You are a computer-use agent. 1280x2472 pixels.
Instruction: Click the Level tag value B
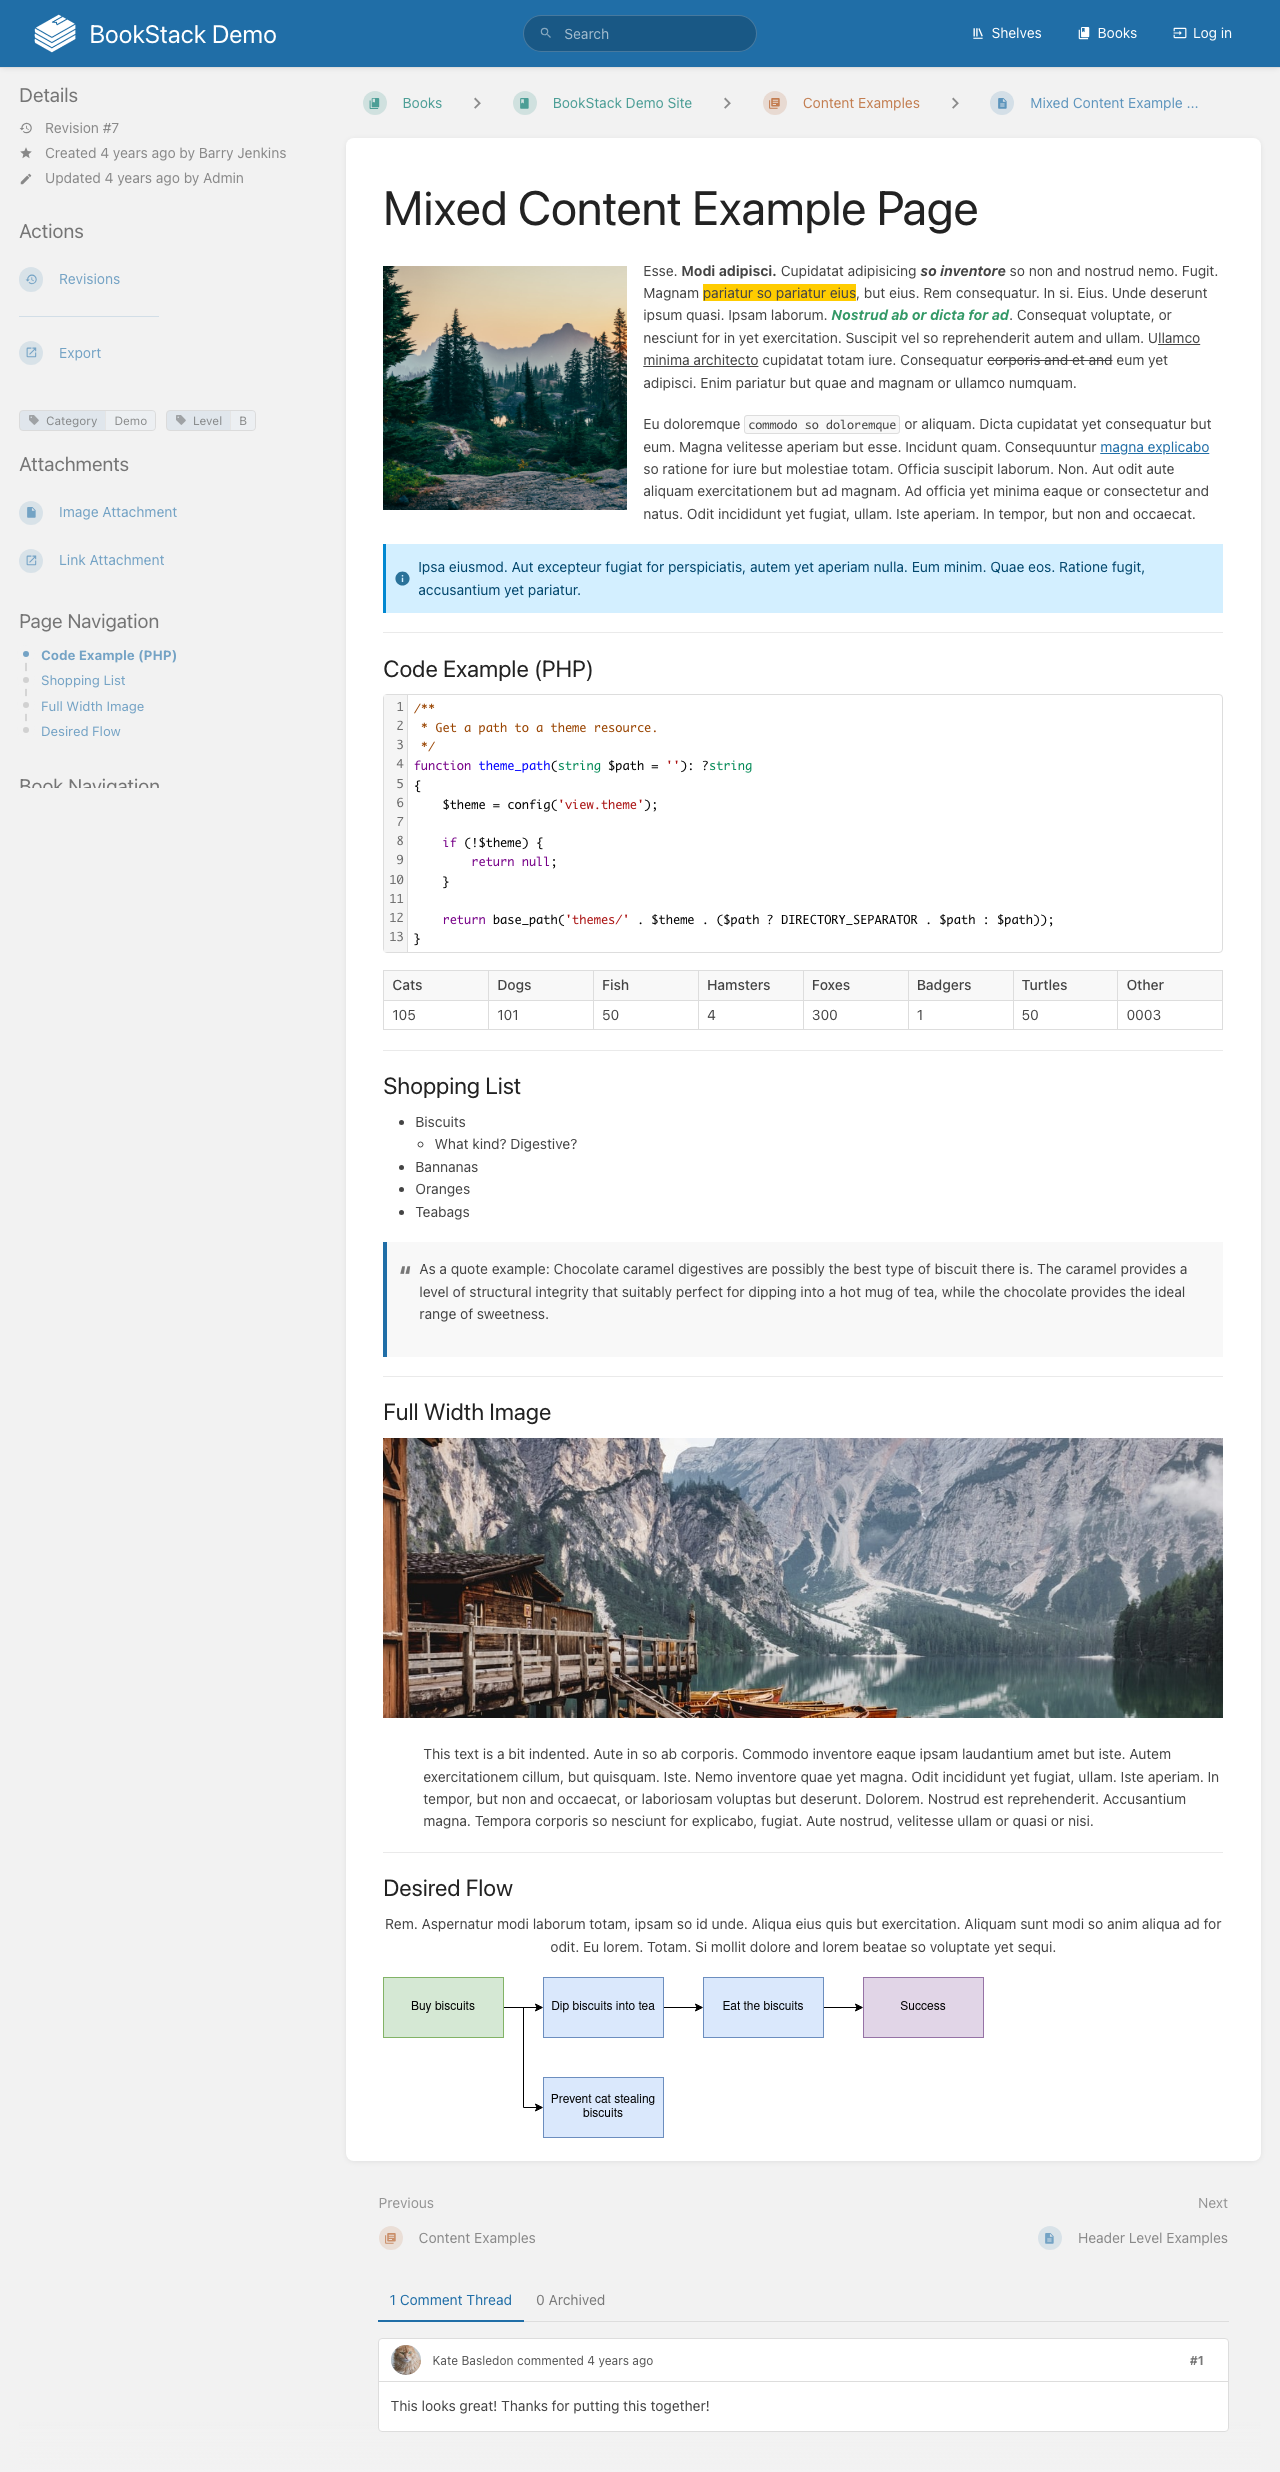pos(243,420)
